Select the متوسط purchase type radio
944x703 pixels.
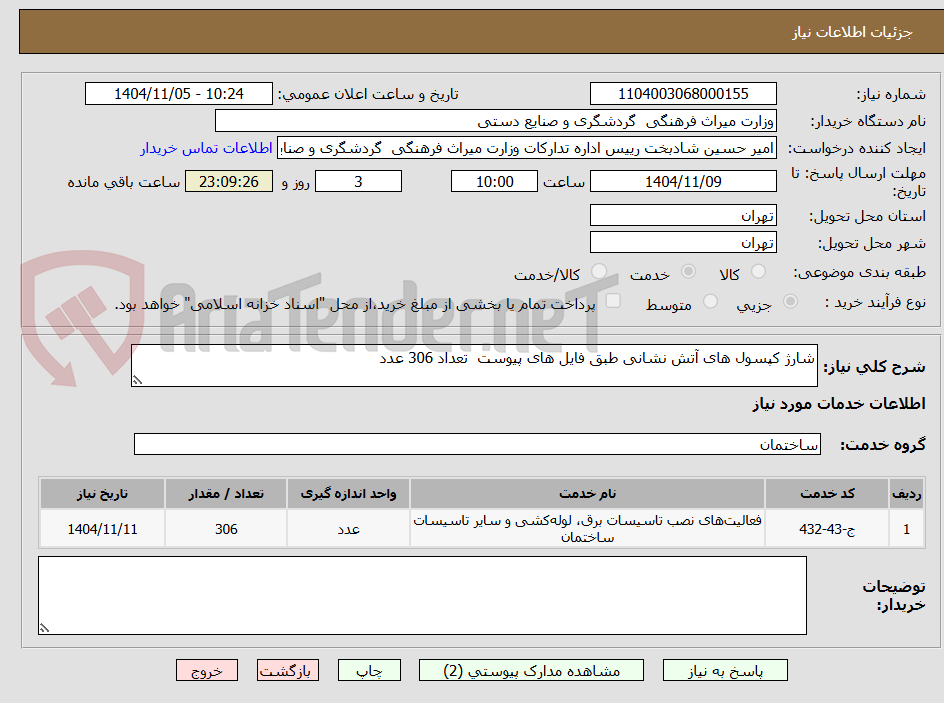(x=710, y=301)
